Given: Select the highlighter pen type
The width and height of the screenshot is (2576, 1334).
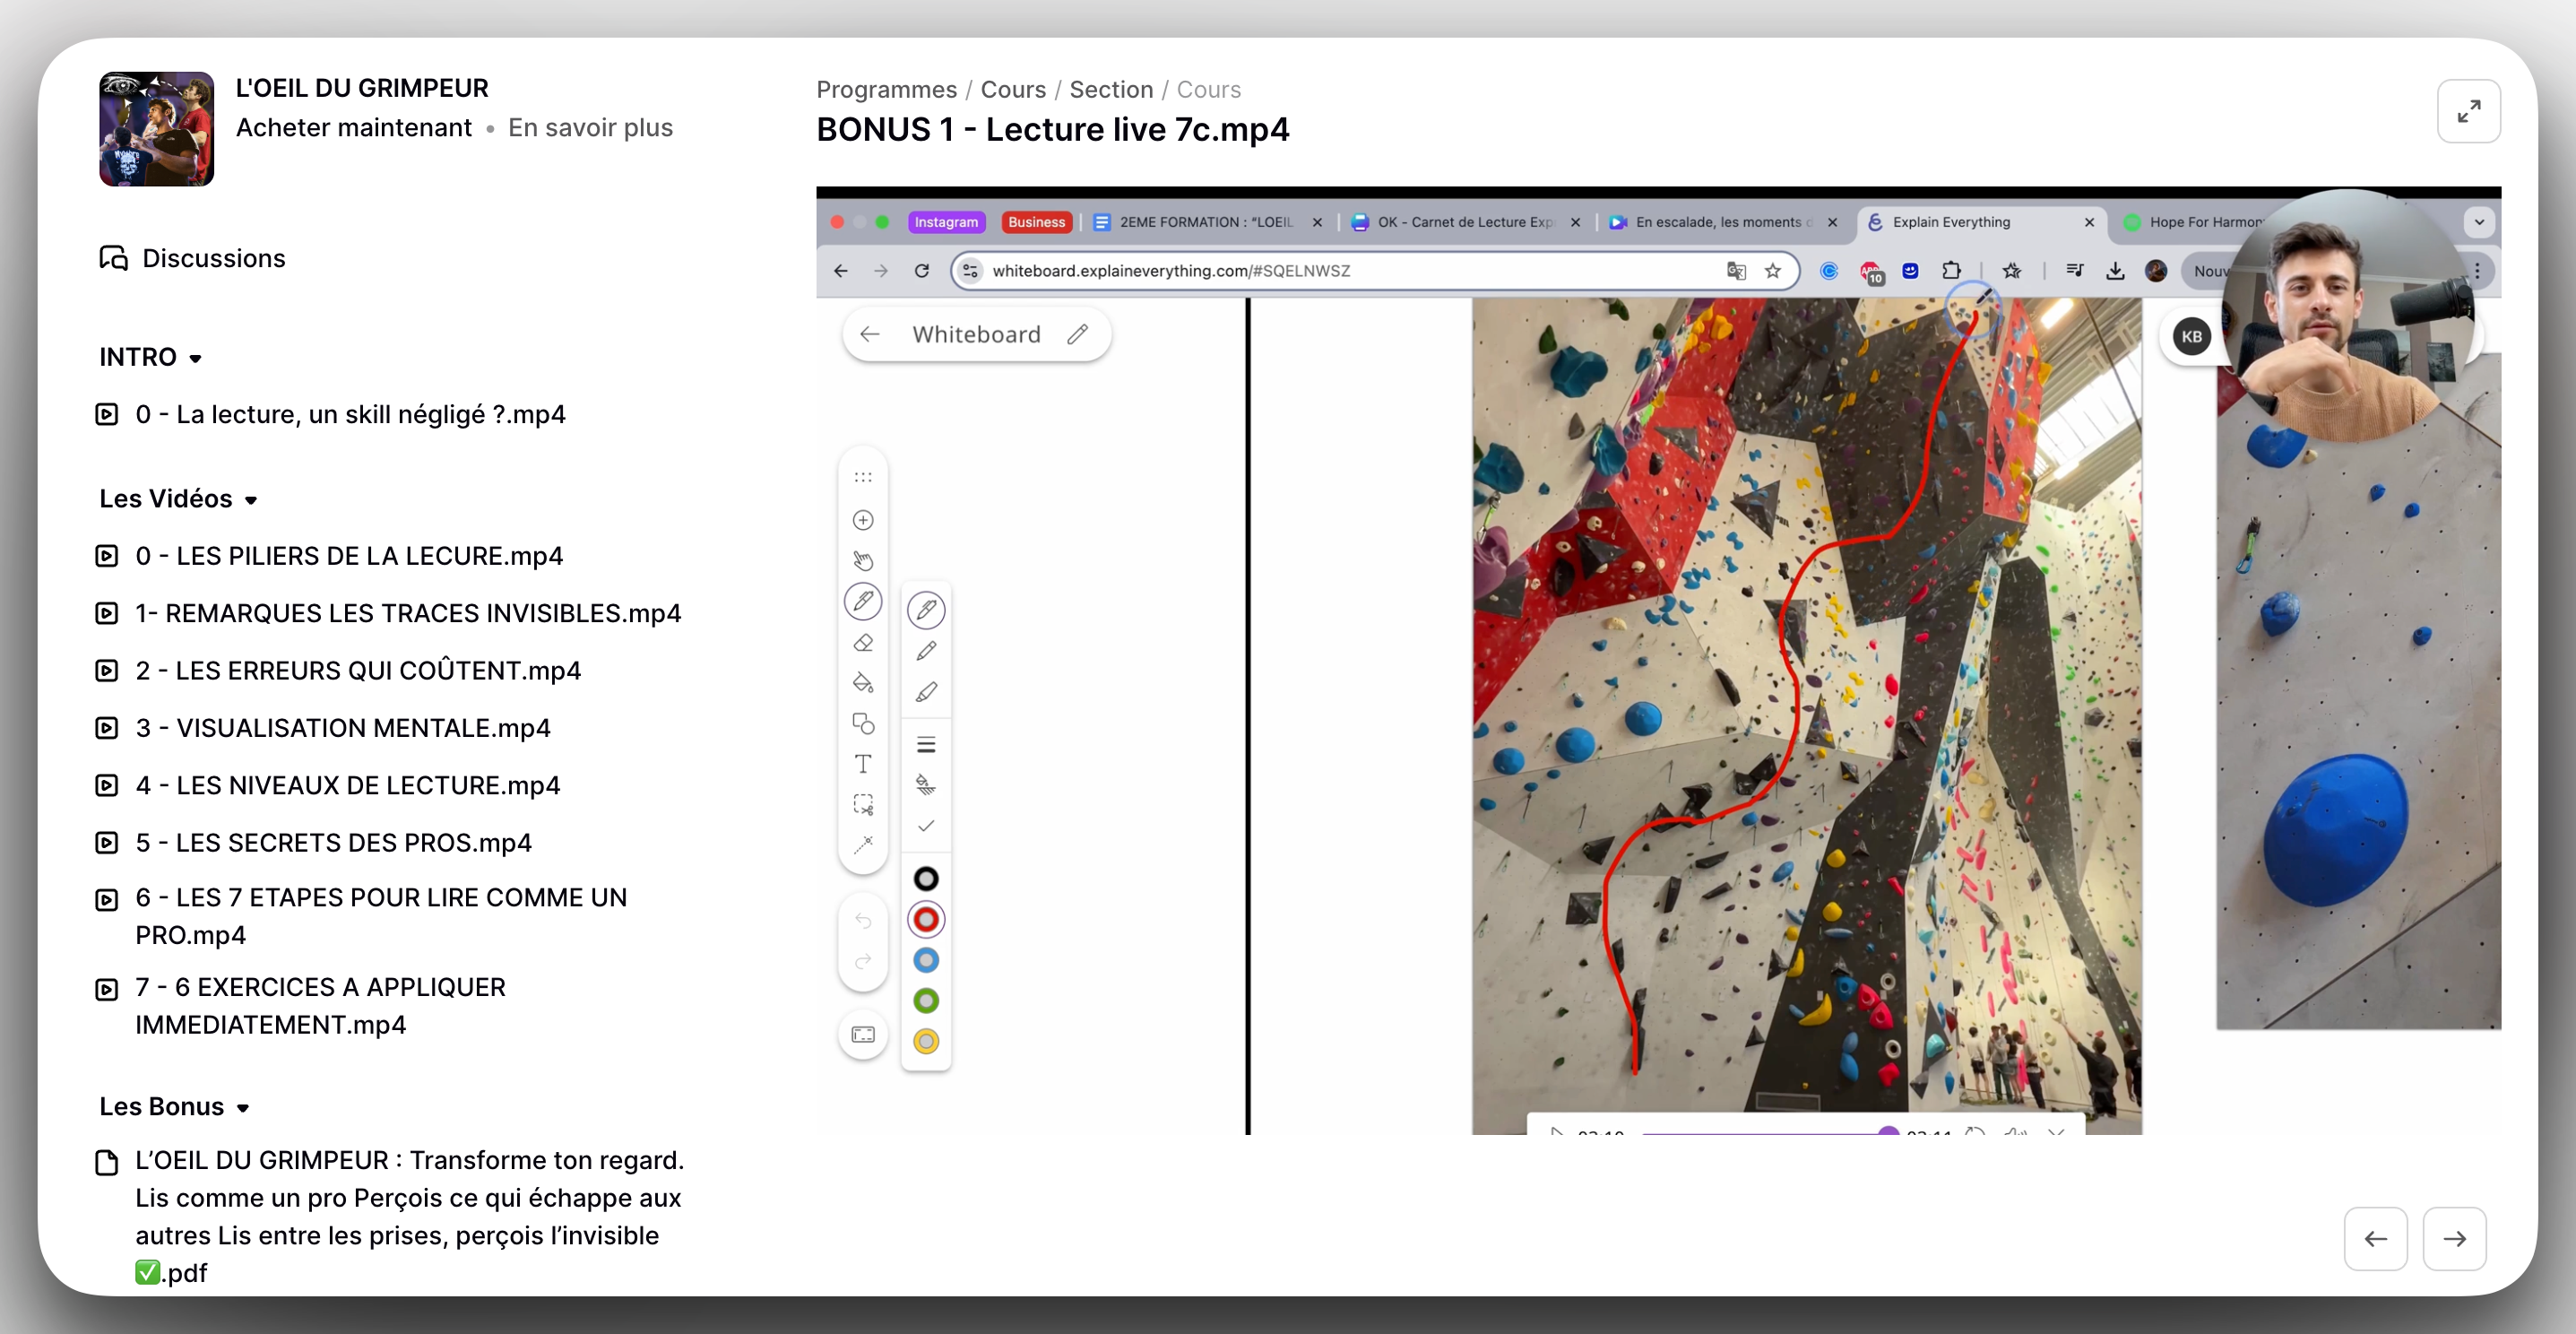Looking at the screenshot, I should pyautogui.click(x=926, y=692).
